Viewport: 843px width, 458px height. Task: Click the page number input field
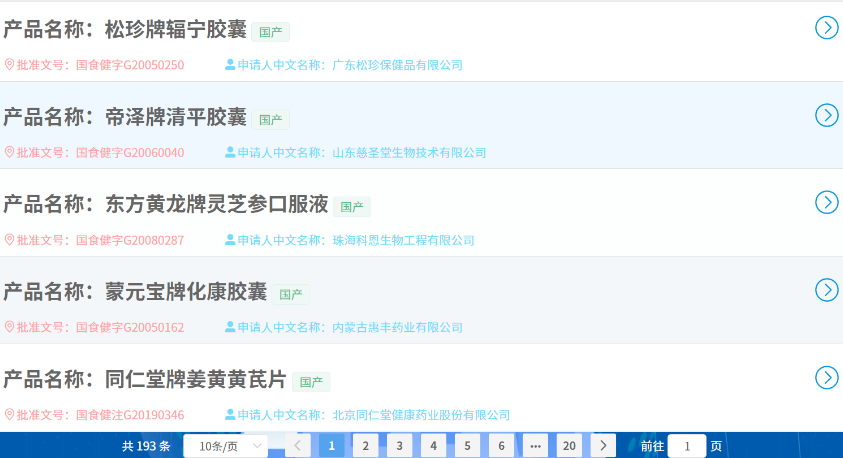pos(686,446)
